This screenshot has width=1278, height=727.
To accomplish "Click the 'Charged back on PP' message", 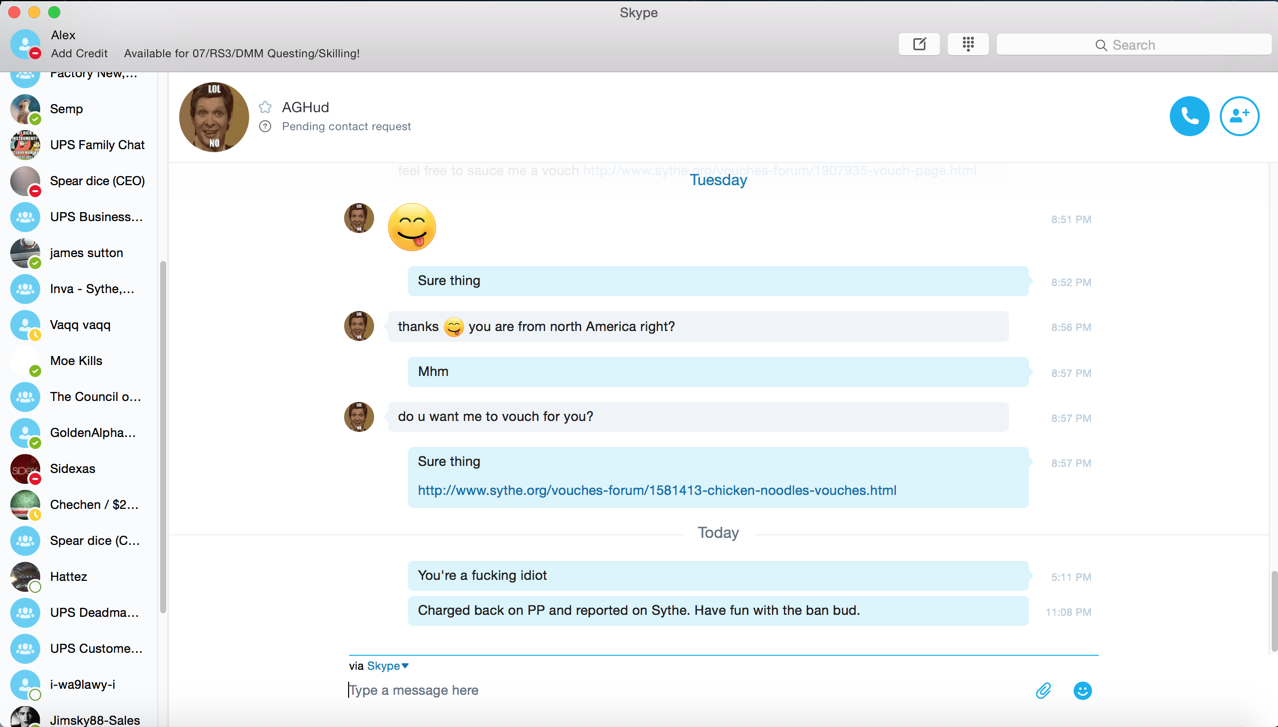I will pyautogui.click(x=718, y=611).
